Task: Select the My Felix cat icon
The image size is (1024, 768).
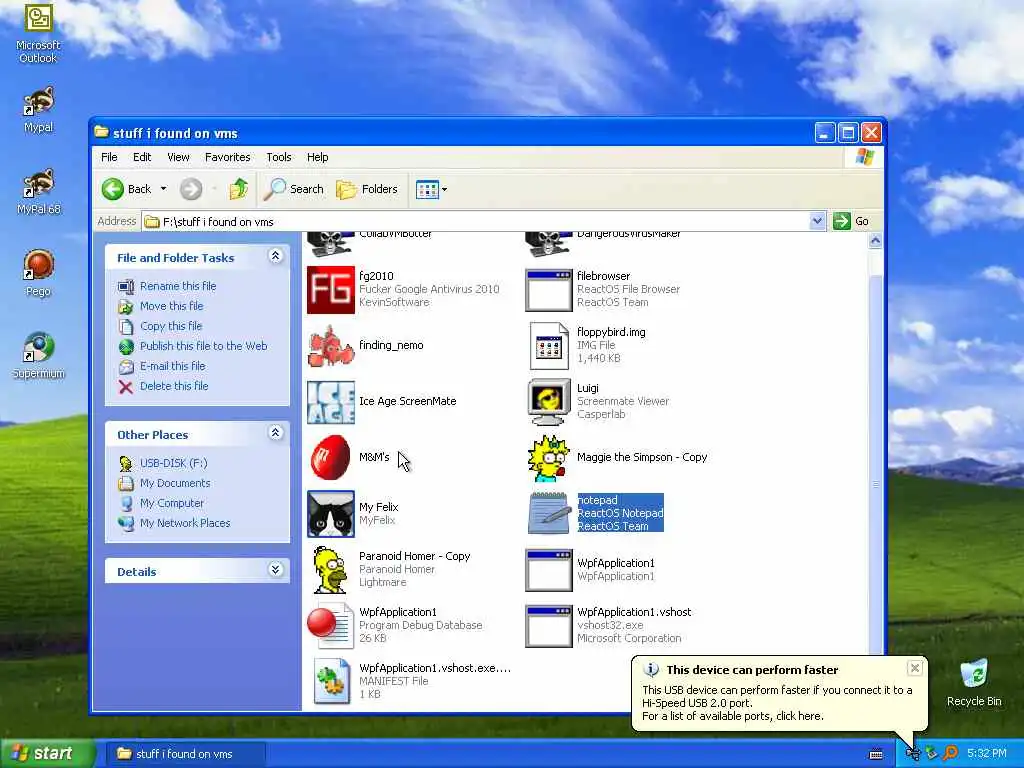Action: 330,514
